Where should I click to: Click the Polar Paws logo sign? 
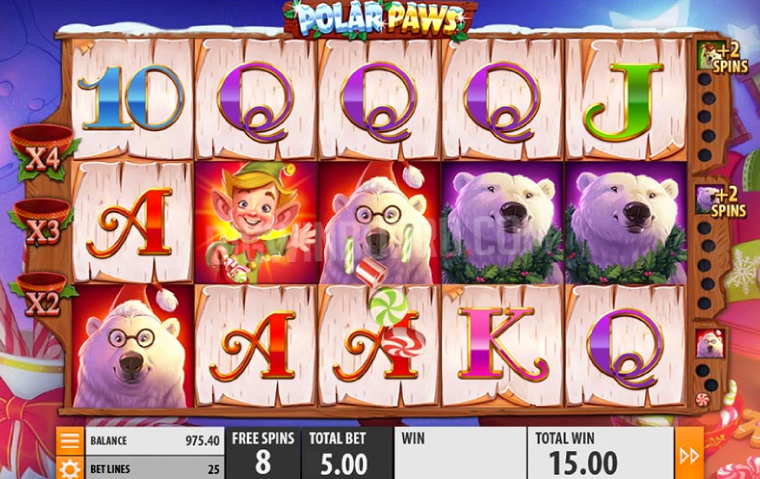380,19
